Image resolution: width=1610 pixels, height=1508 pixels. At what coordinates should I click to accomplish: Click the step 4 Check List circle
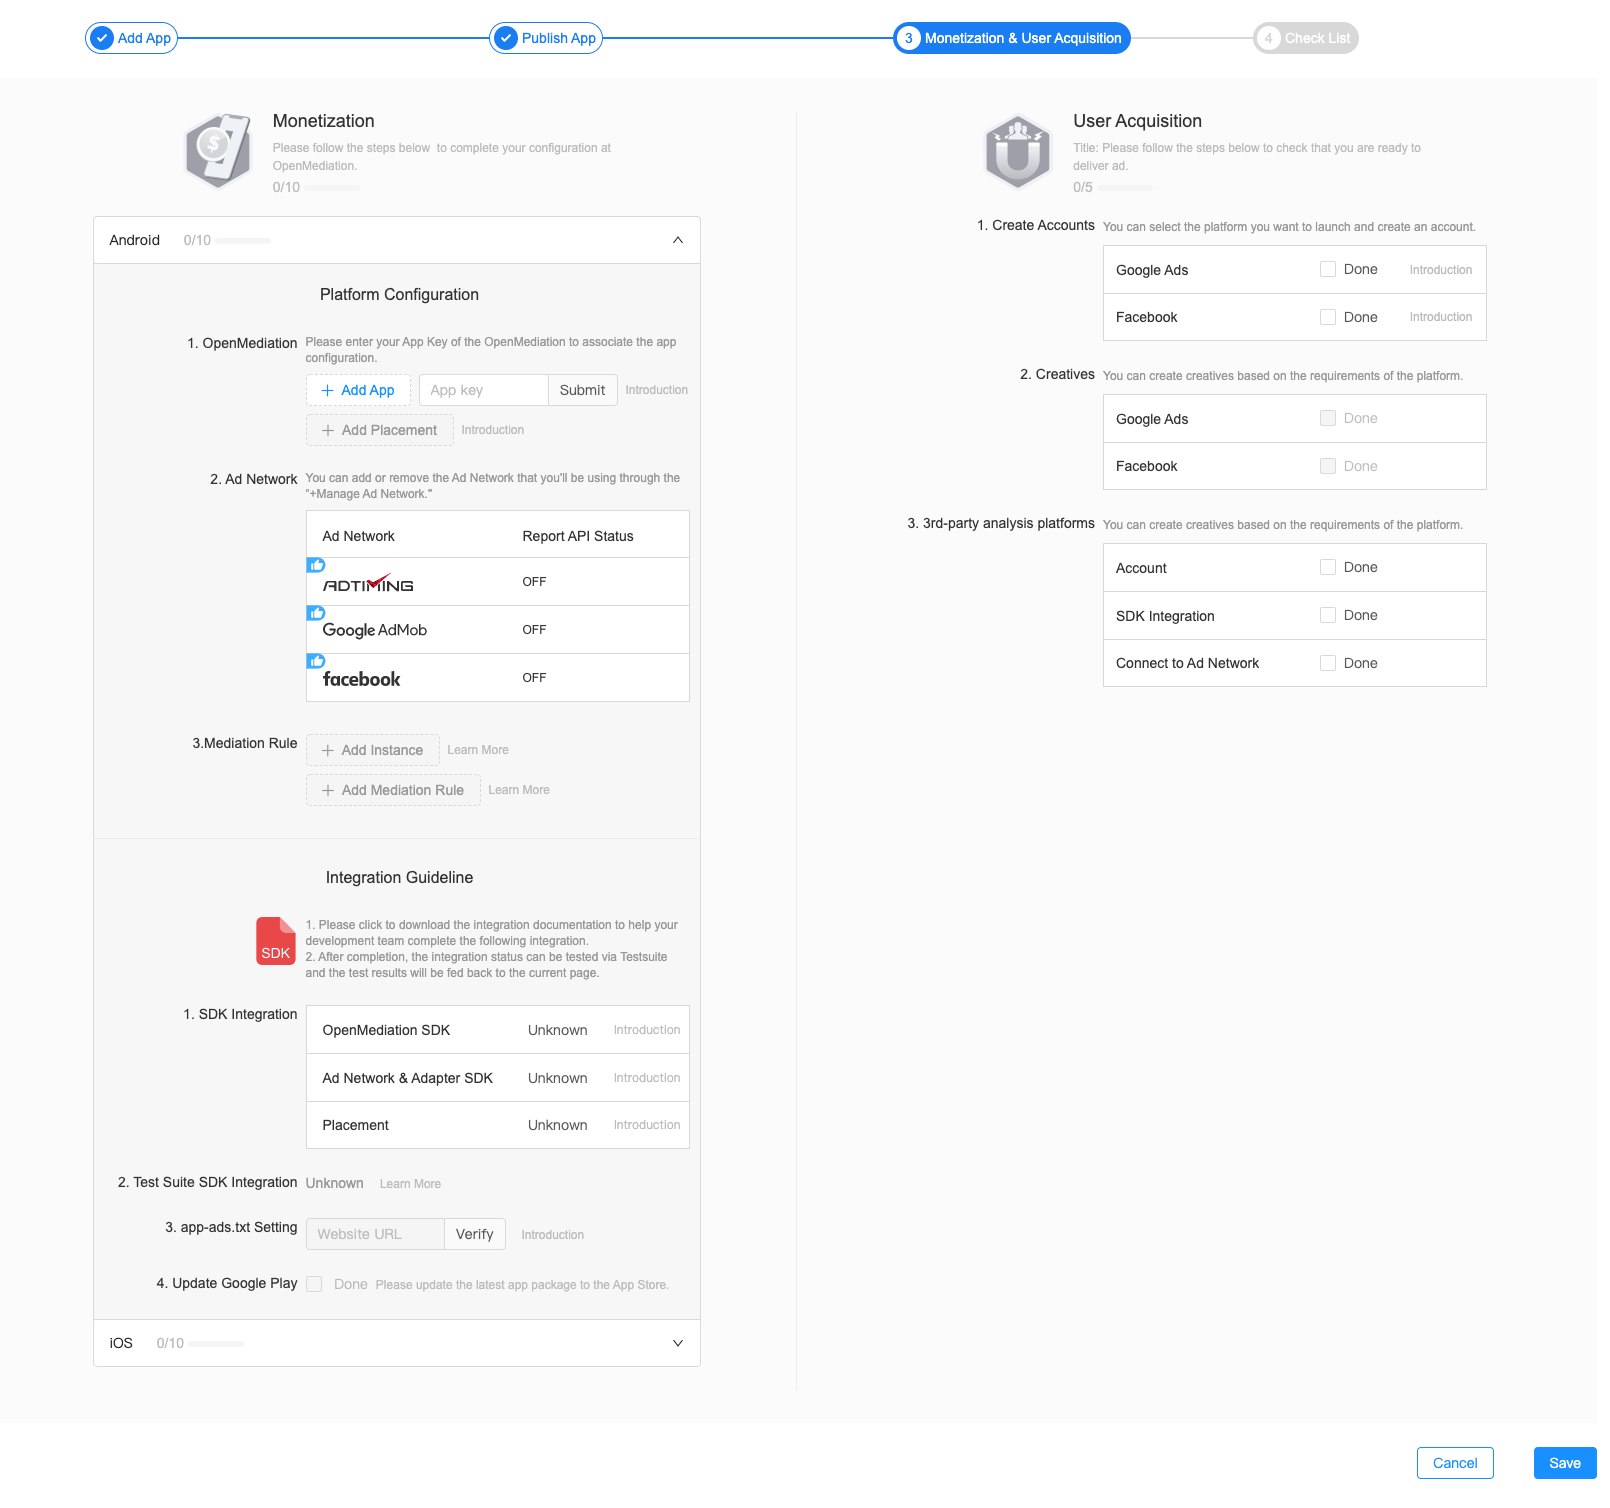click(x=1268, y=38)
